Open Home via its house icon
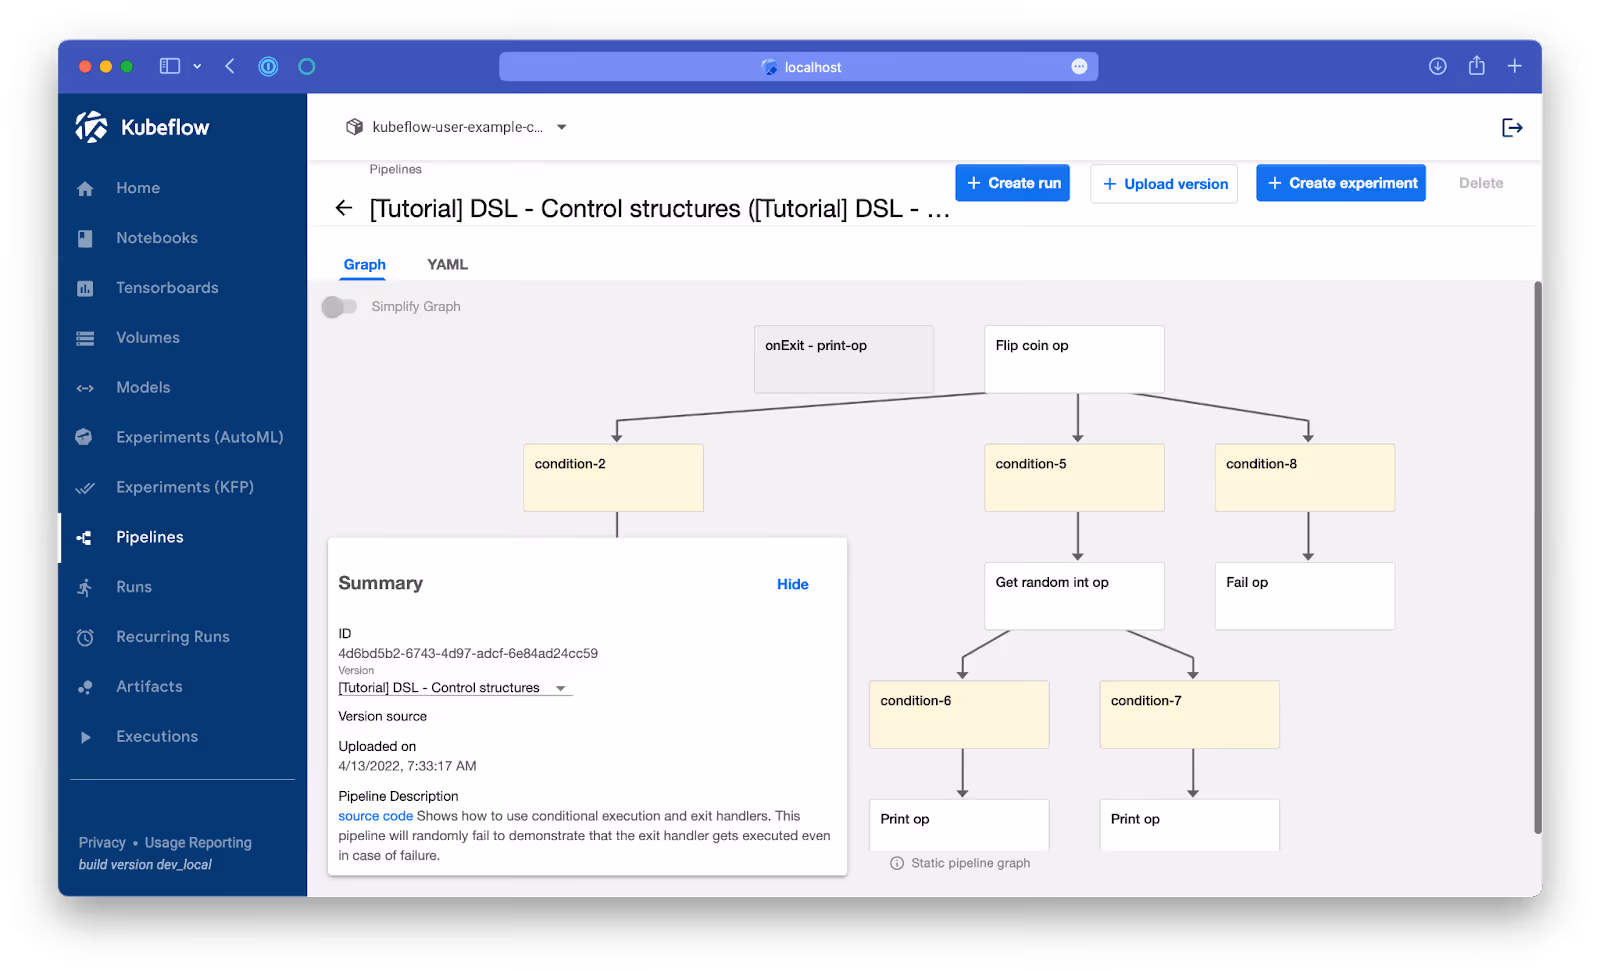 (x=85, y=188)
